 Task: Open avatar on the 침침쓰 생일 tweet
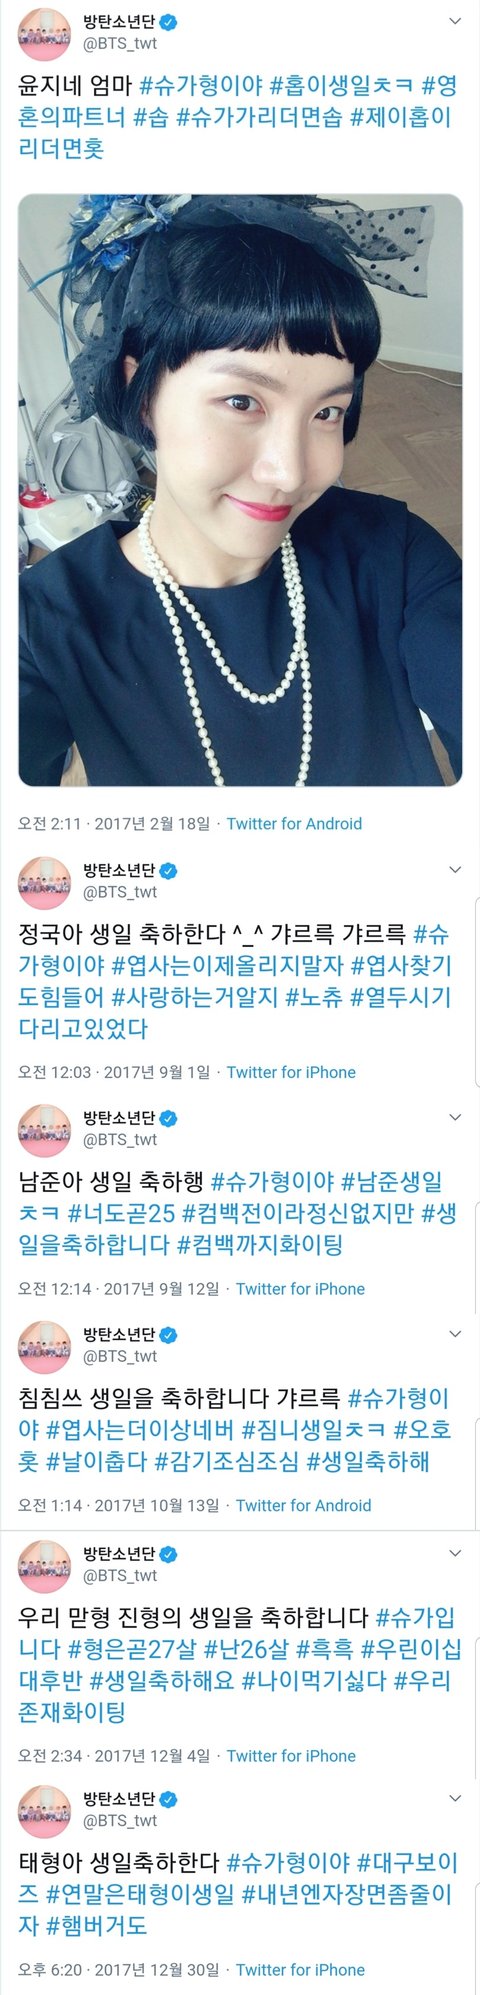[45, 1347]
